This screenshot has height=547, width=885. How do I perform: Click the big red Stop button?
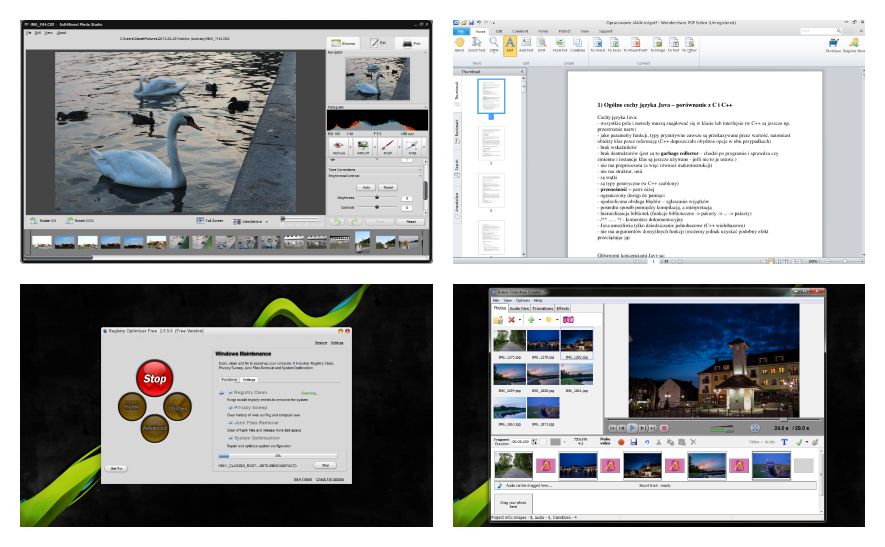[x=155, y=378]
